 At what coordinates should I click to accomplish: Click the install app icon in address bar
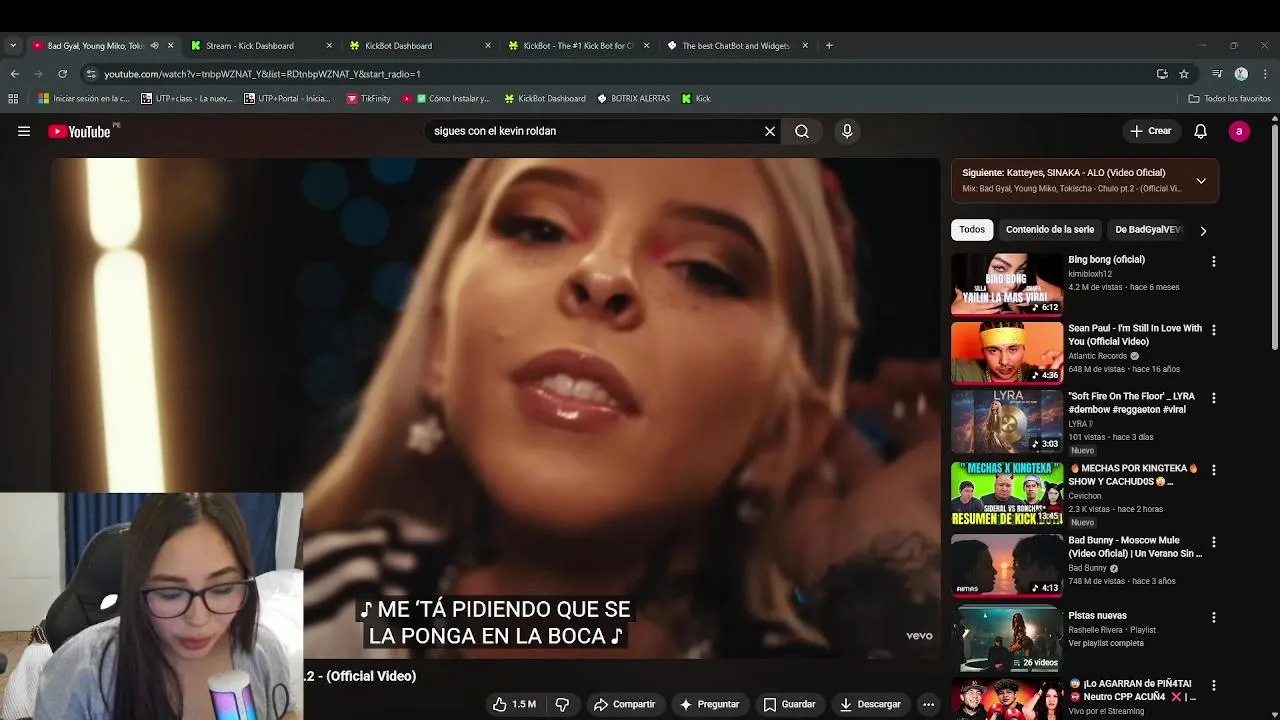1162,74
